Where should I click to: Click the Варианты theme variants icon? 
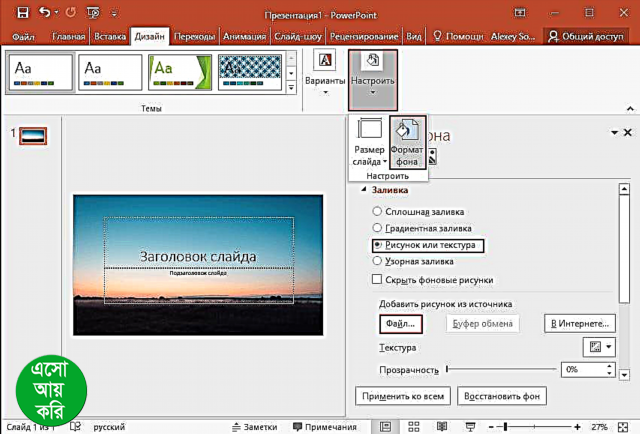(325, 68)
